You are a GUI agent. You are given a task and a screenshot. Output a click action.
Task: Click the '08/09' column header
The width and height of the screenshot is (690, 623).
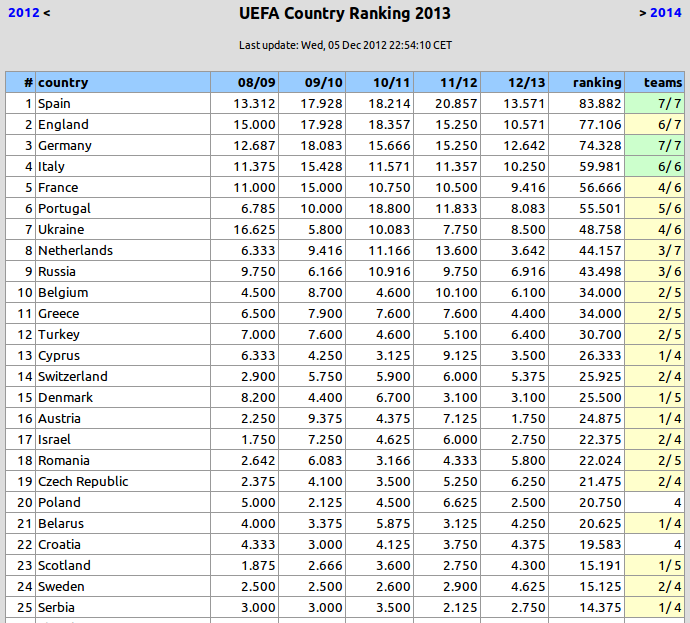[x=244, y=82]
